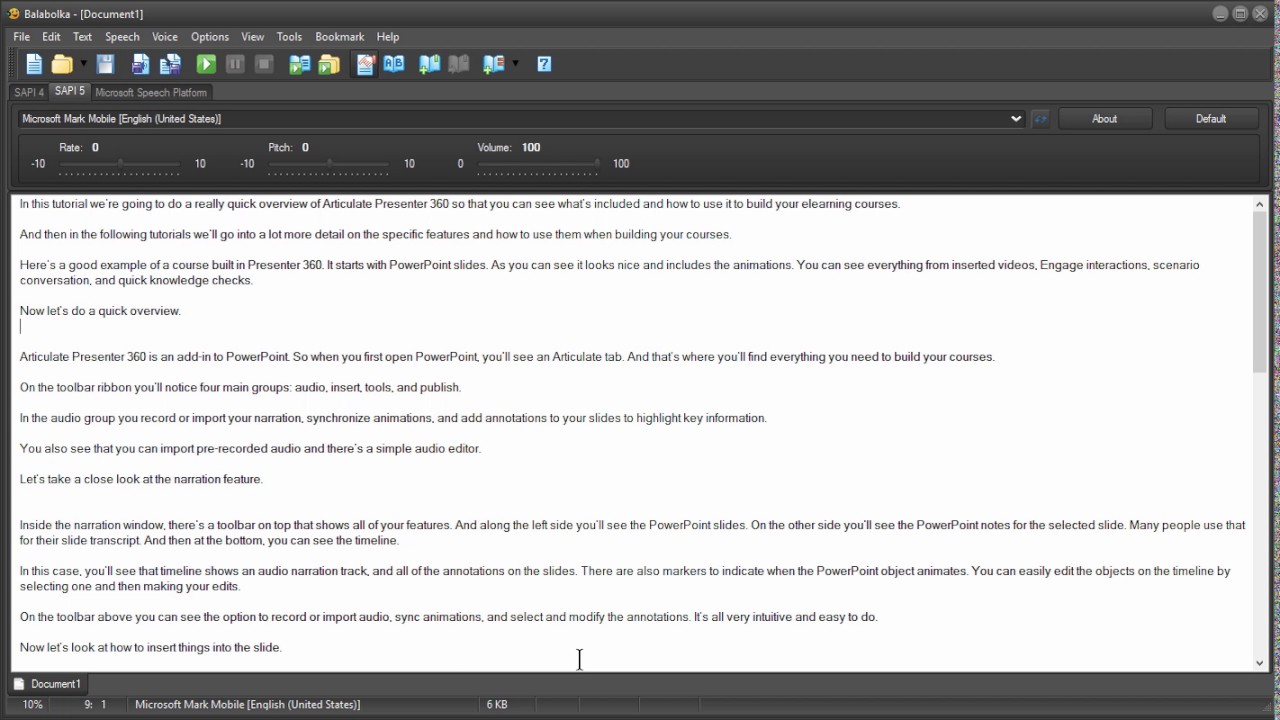Toggle the Watch Clipboard icon
The image size is (1280, 720).
(365, 64)
